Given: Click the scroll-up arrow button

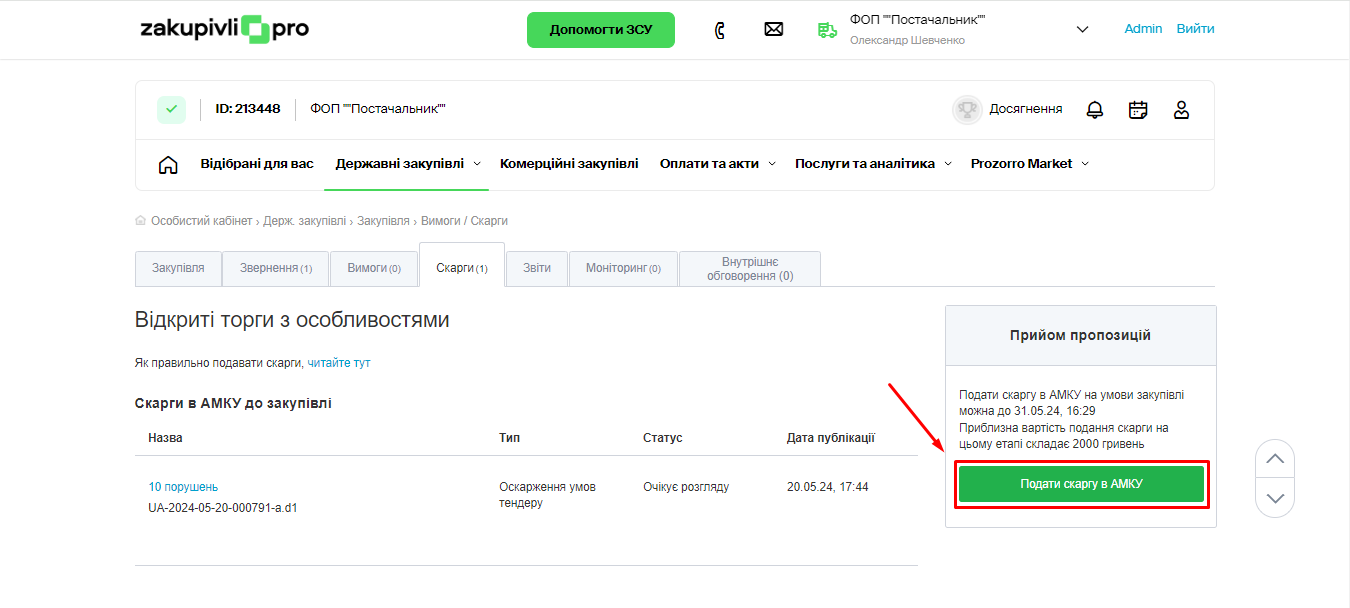Looking at the screenshot, I should pyautogui.click(x=1274, y=459).
